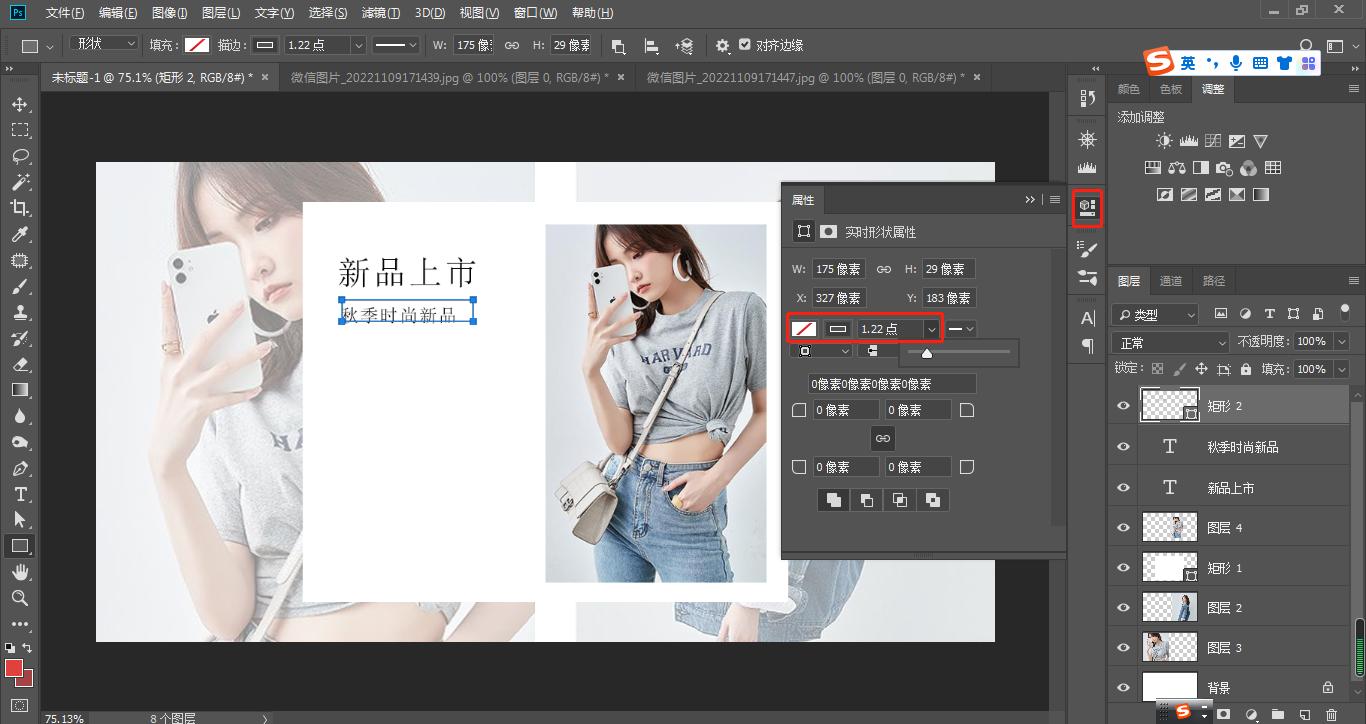Select the Crop tool
Image resolution: width=1366 pixels, height=724 pixels.
(x=20, y=208)
